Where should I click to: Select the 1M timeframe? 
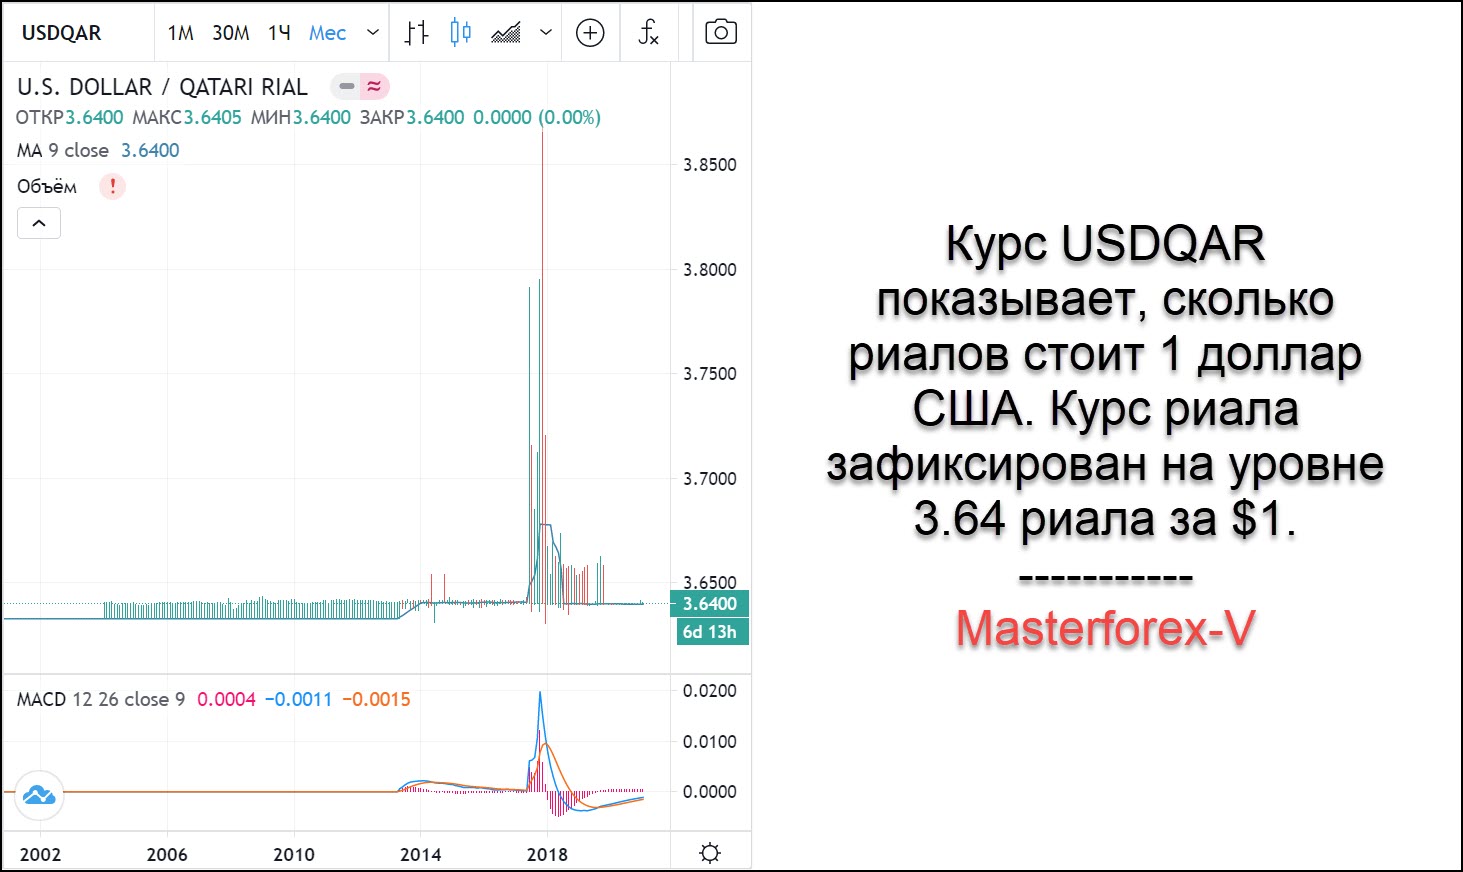181,33
